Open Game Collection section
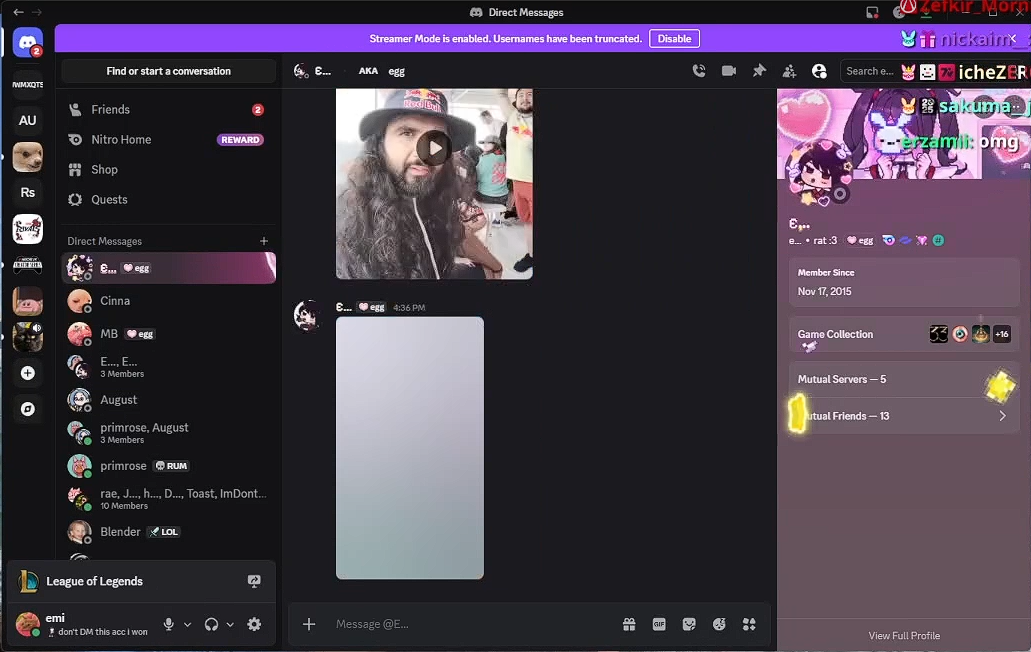The image size is (1031, 652). (905, 336)
